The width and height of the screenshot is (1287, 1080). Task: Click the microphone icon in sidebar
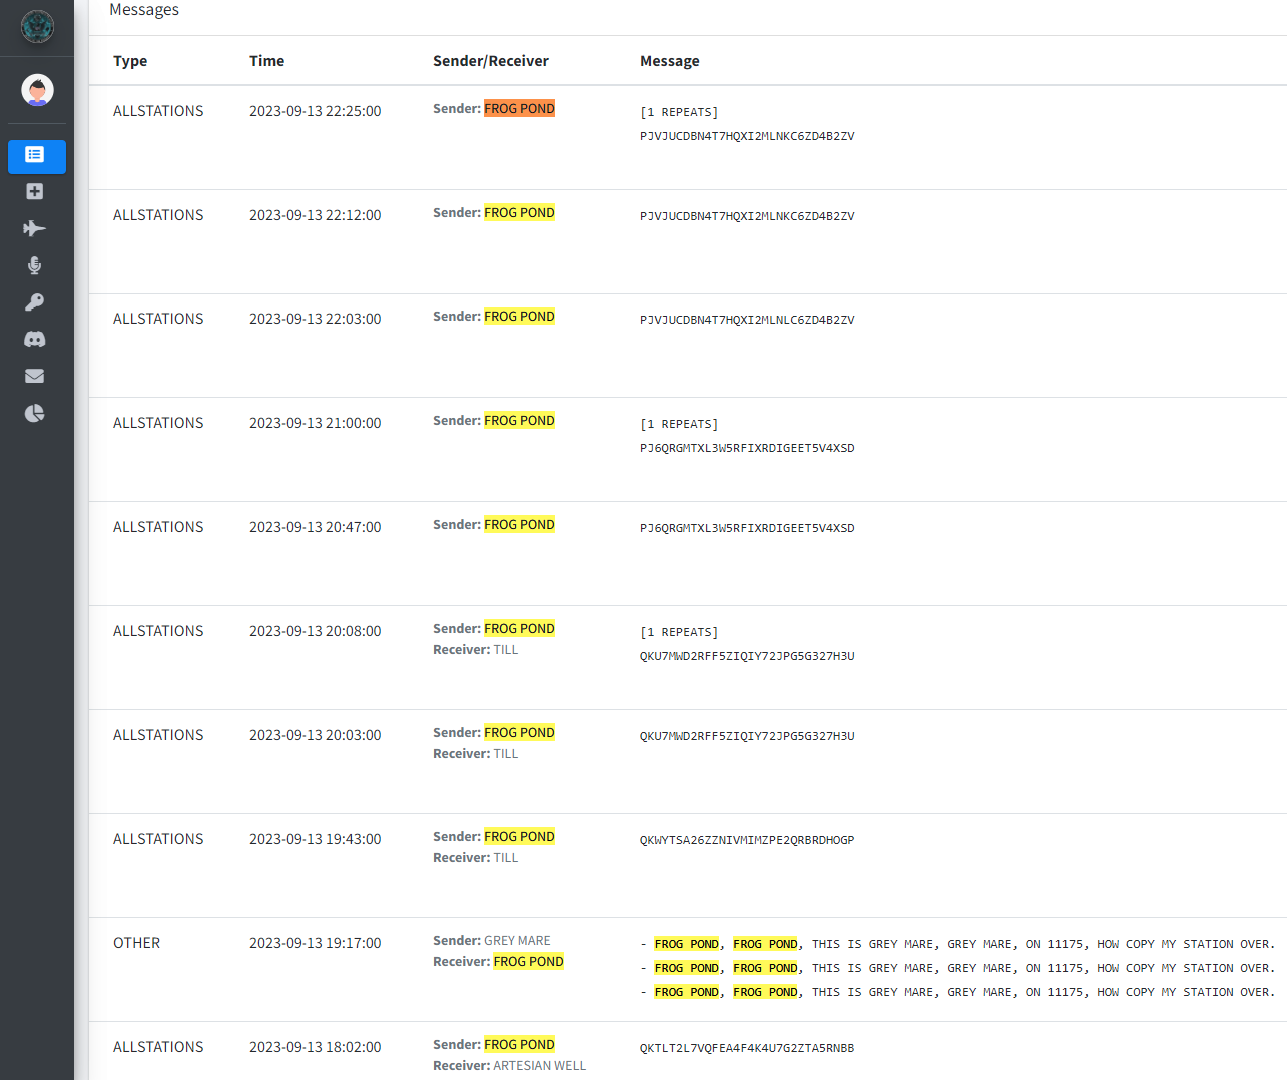pyautogui.click(x=35, y=265)
